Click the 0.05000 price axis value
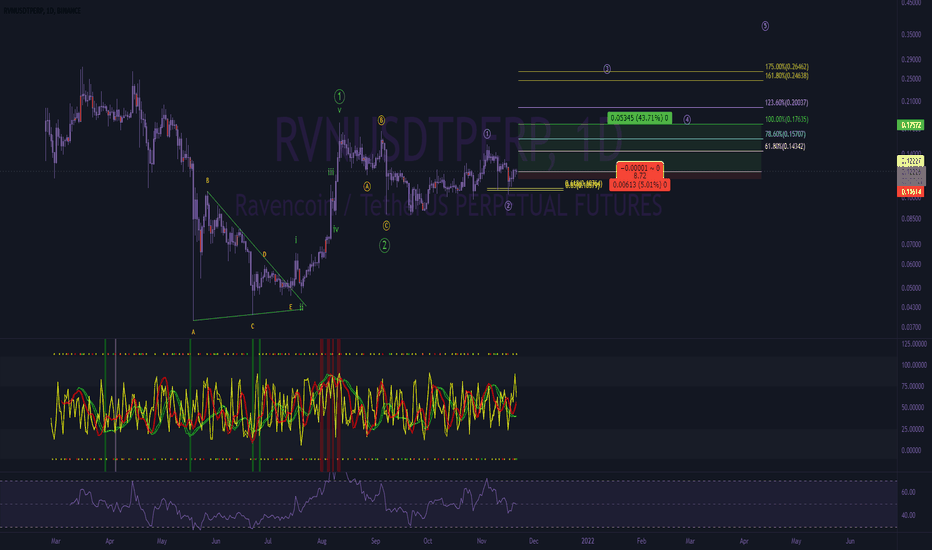This screenshot has width=932, height=550. 911,288
